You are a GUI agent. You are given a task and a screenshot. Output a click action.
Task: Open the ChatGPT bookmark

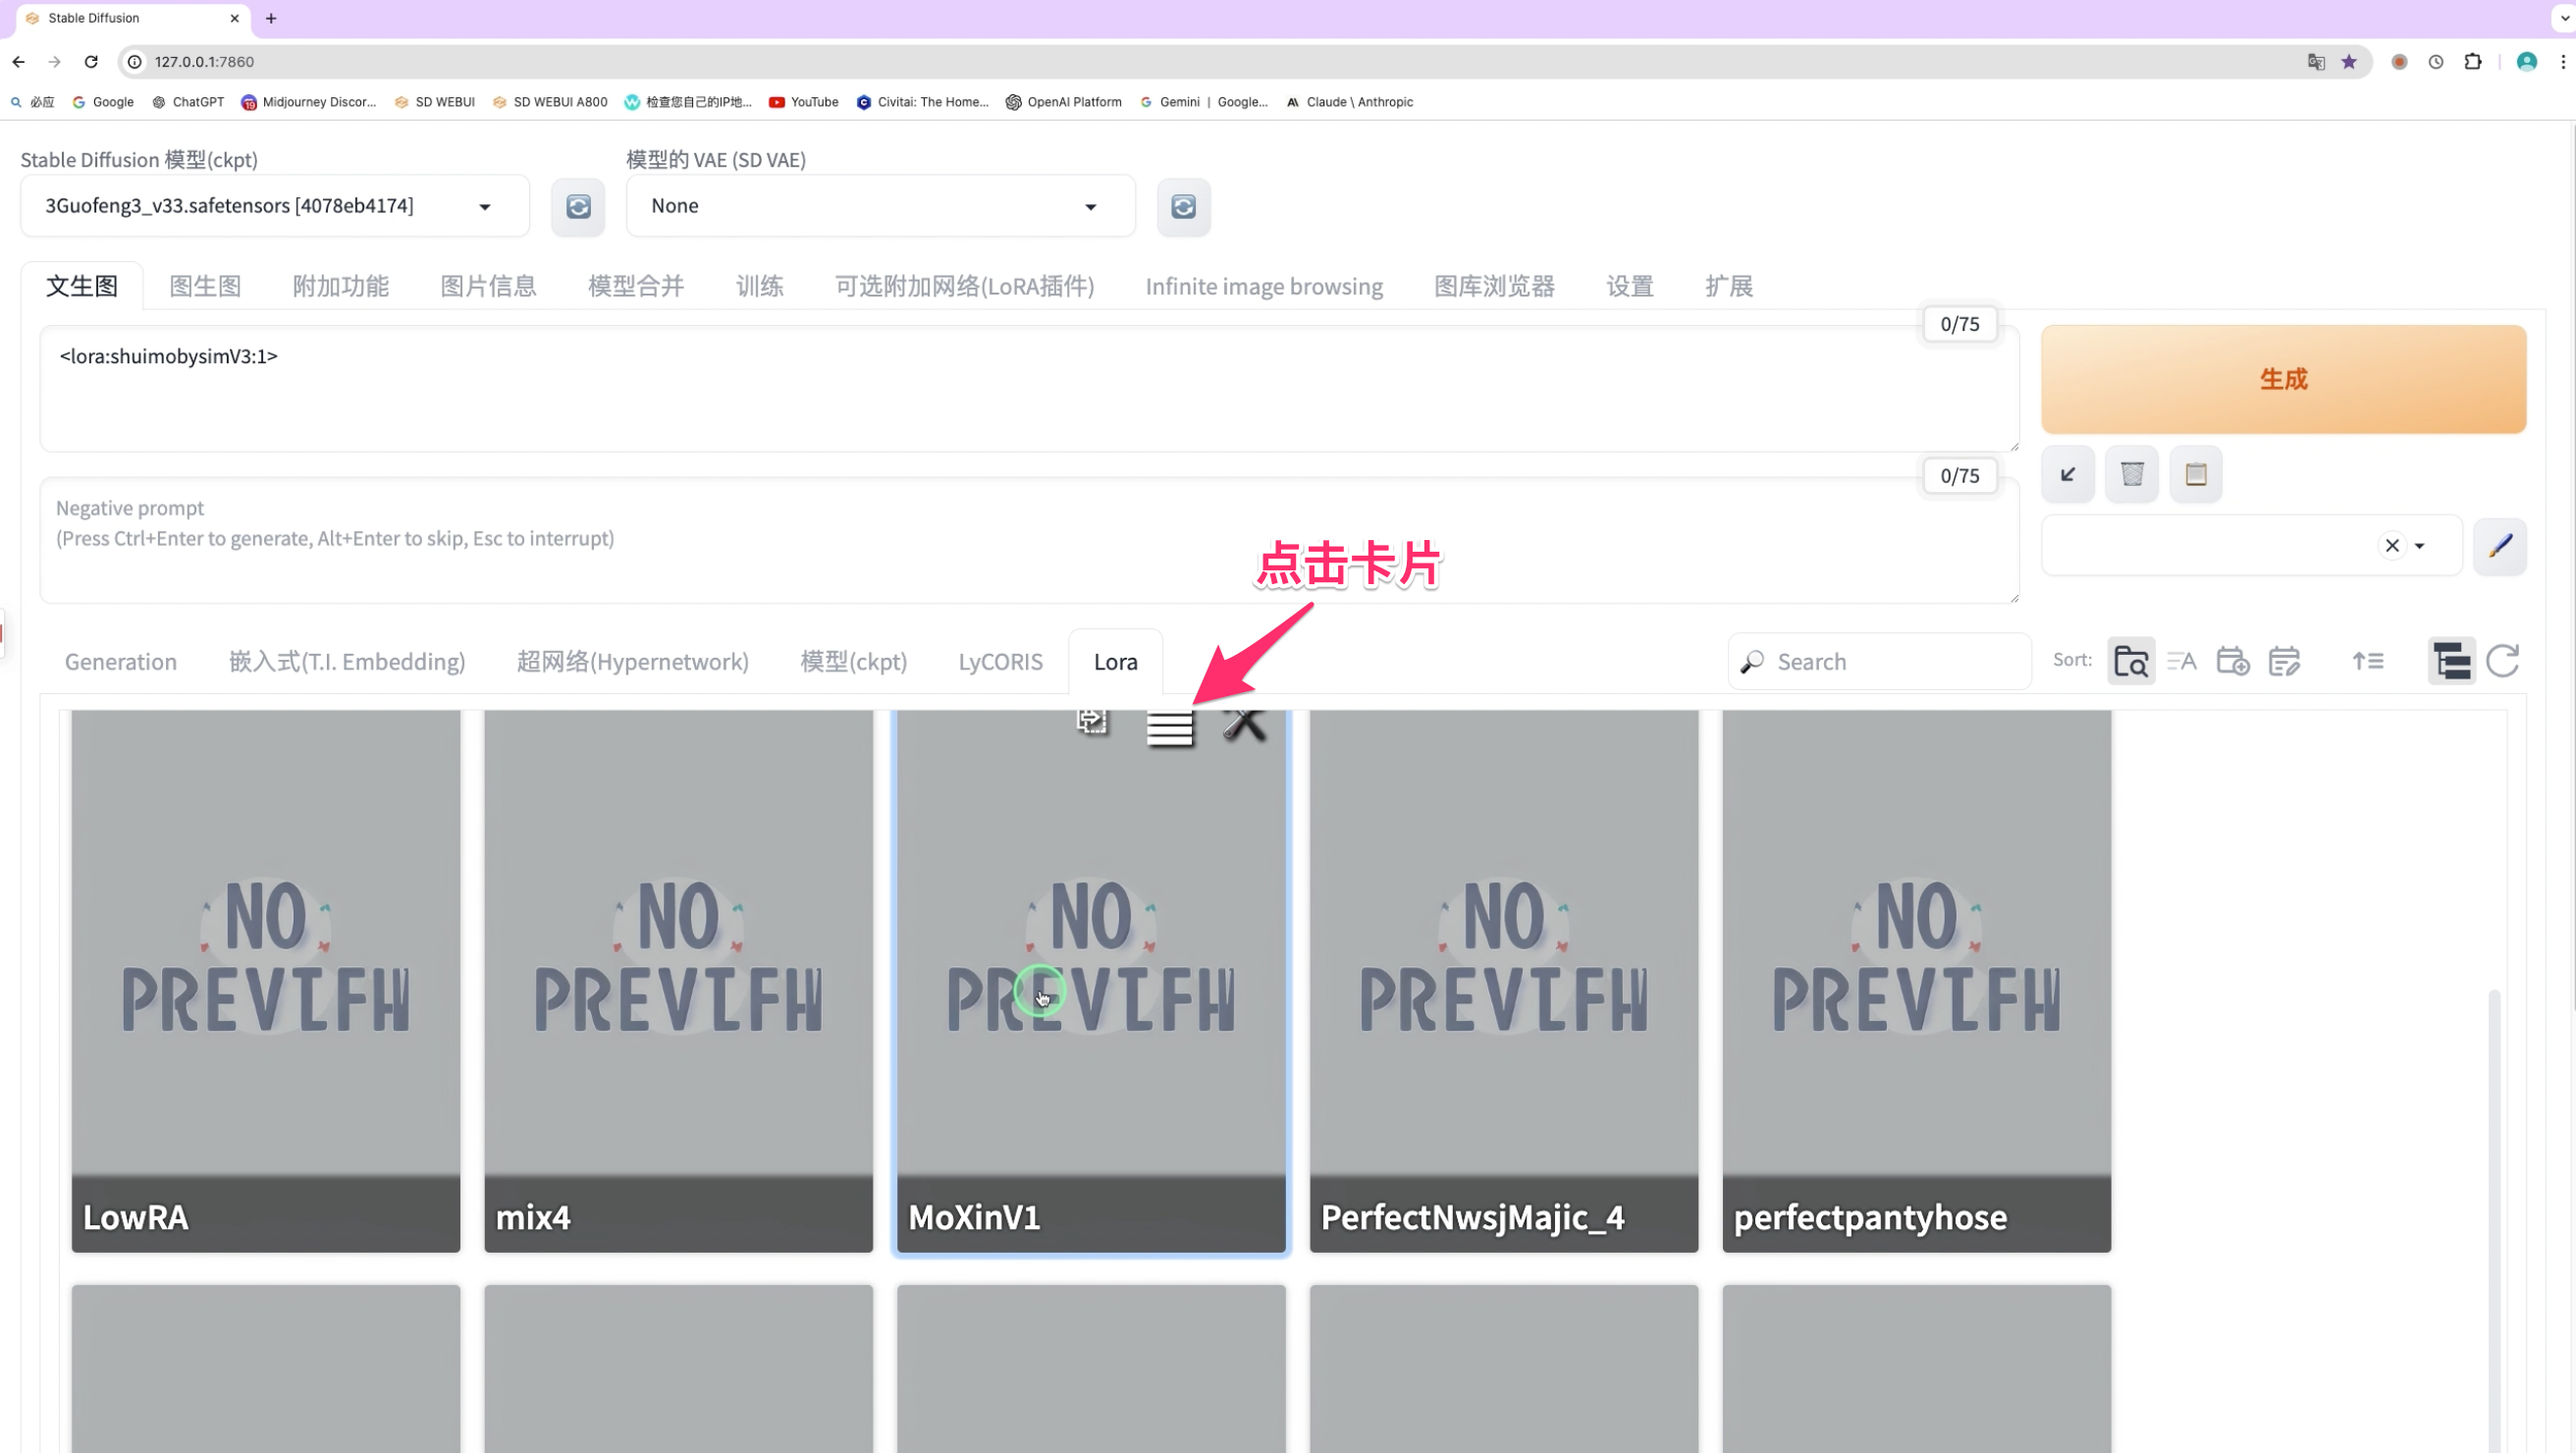point(188,102)
